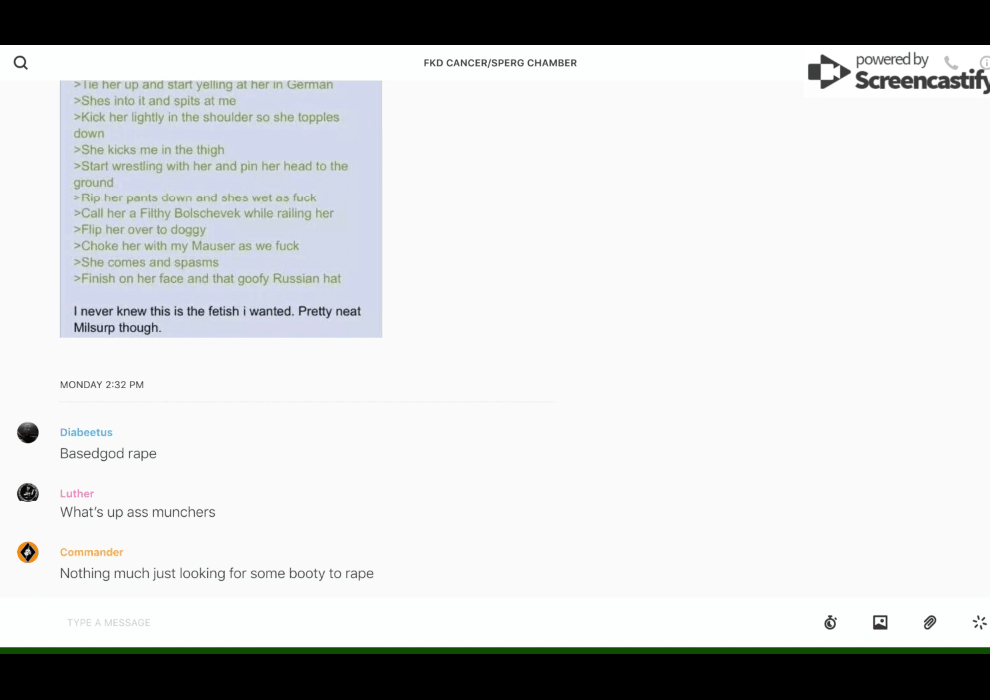
Task: Attach a file with the paperclip icon
Action: 929,622
